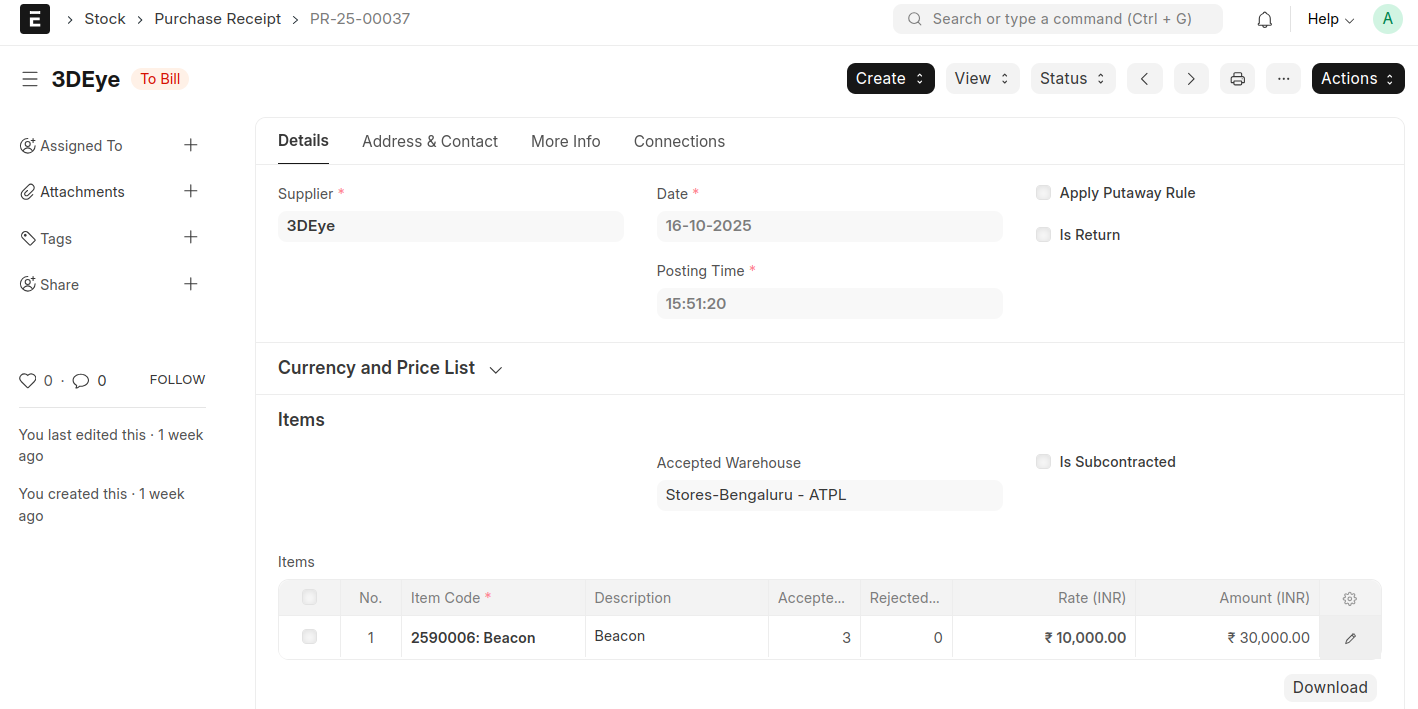
Task: Add an attachment with plus icon
Action: tap(191, 191)
